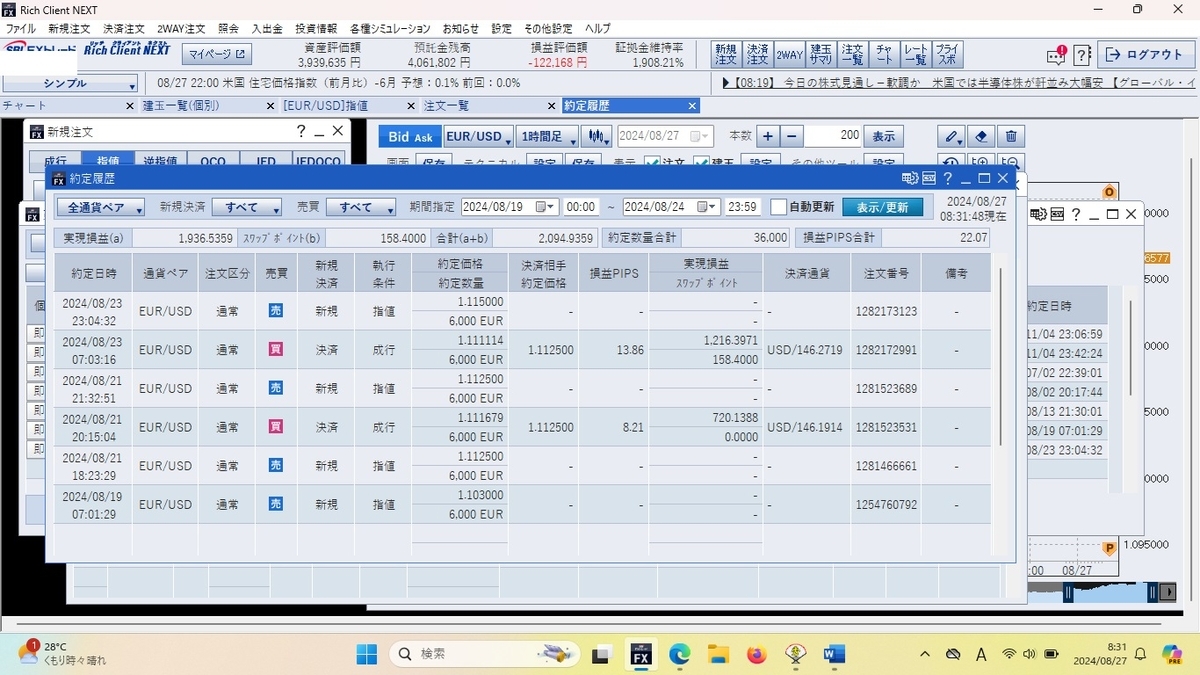Open the help manual icon beside ログアウト
Screen dimensions: 1200x675
click(x=1081, y=55)
